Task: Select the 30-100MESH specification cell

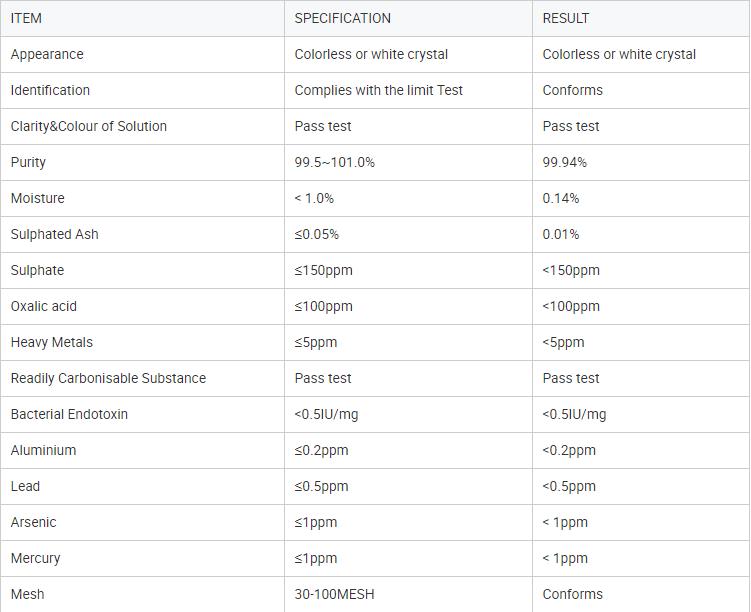Action: [x=409, y=594]
